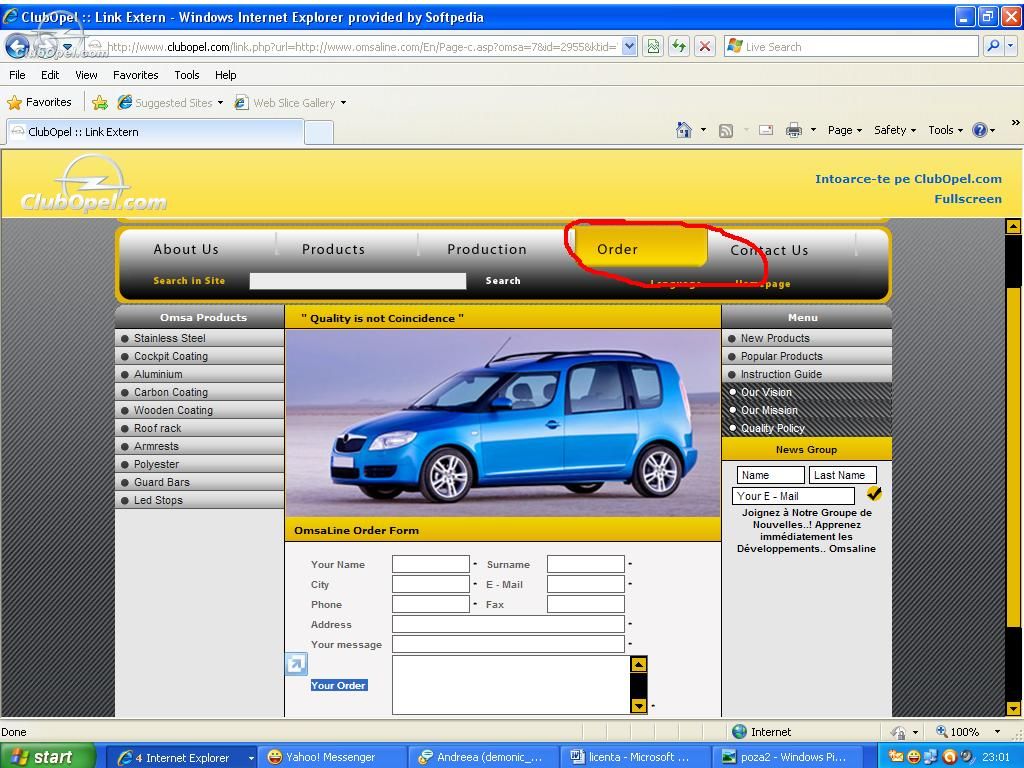This screenshot has height=768, width=1024.
Task: Click the Windows start button
Action: (48, 756)
